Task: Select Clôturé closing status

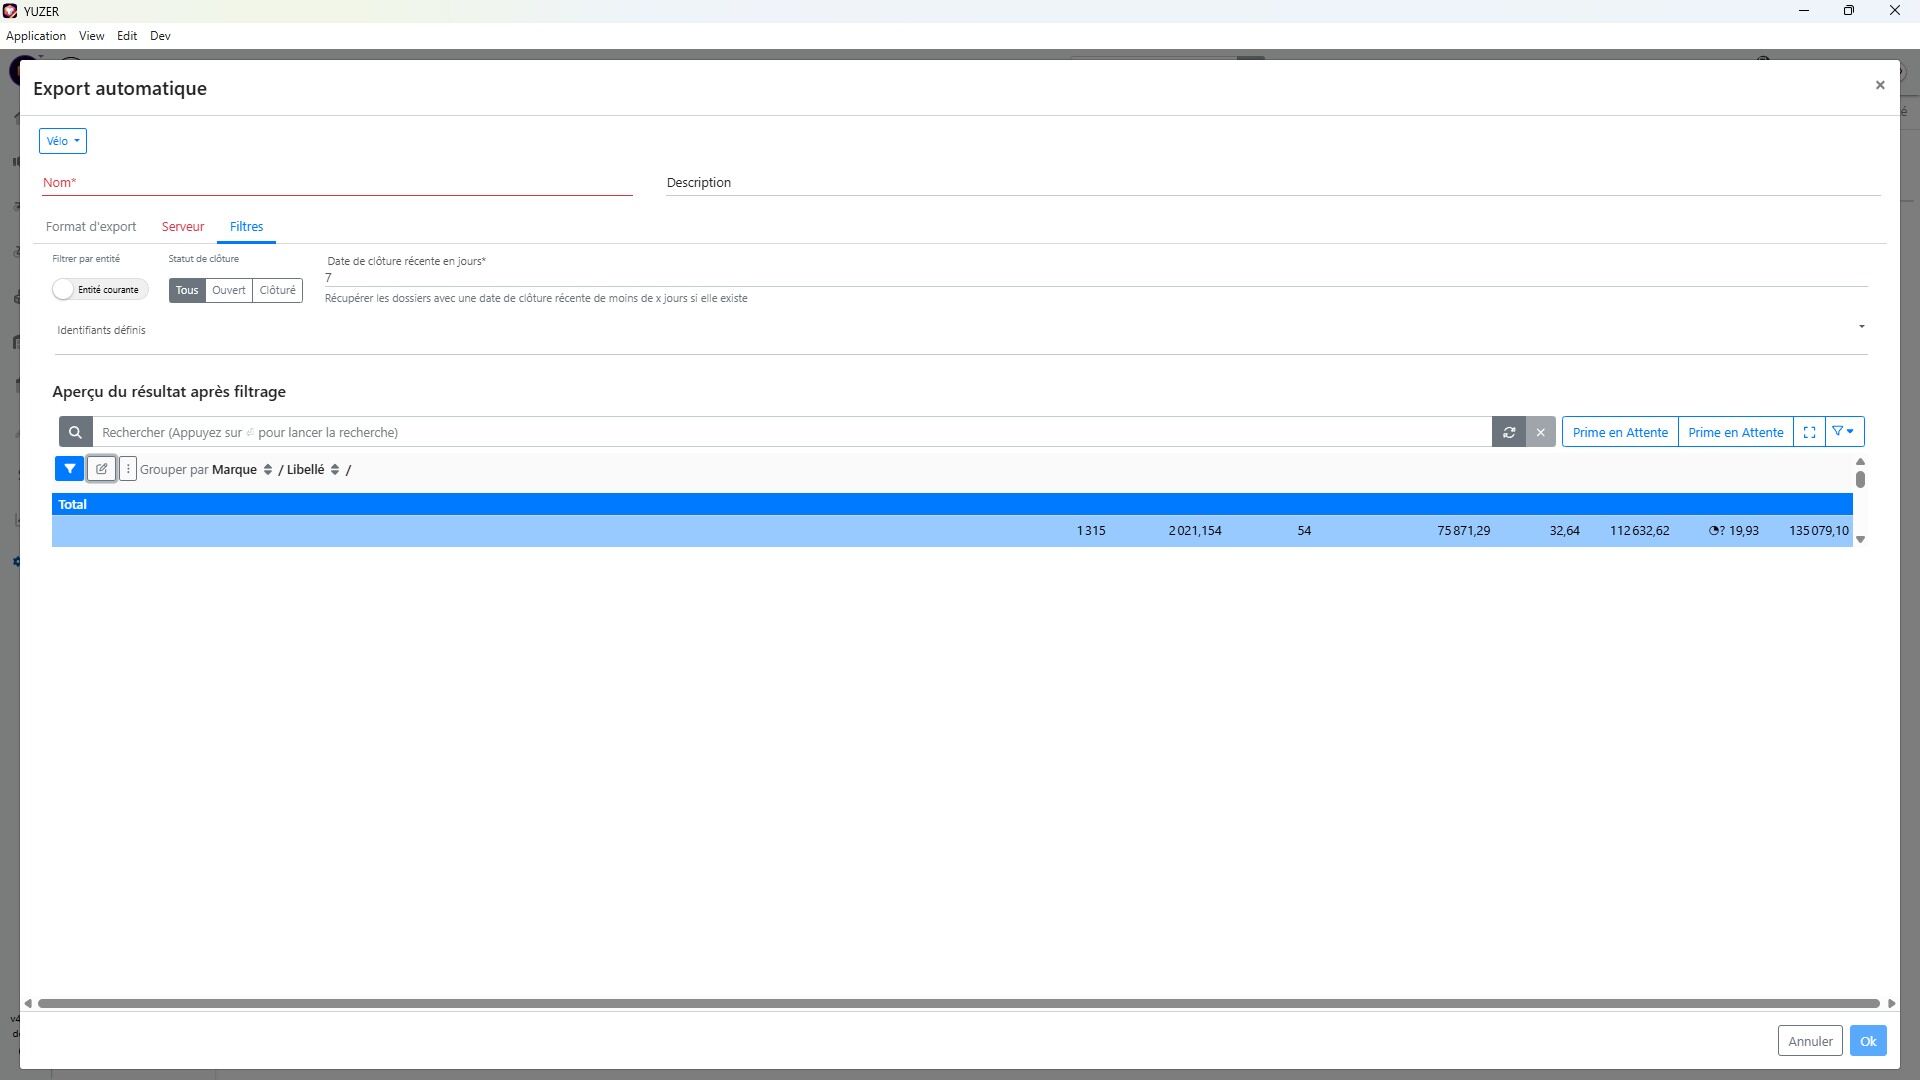Action: [x=277, y=290]
